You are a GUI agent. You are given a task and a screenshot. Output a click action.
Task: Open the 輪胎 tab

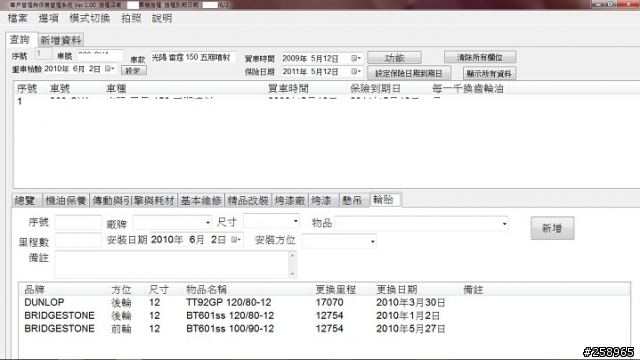tap(385, 200)
